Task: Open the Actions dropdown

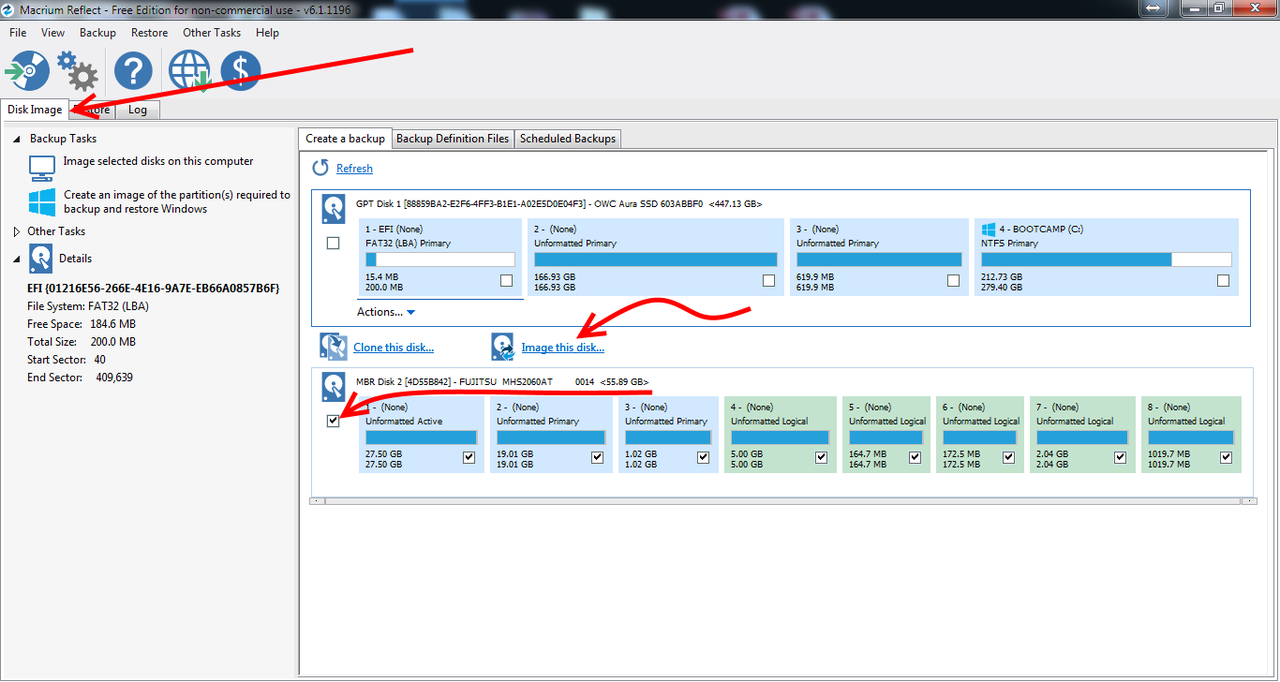Action: pyautogui.click(x=386, y=312)
